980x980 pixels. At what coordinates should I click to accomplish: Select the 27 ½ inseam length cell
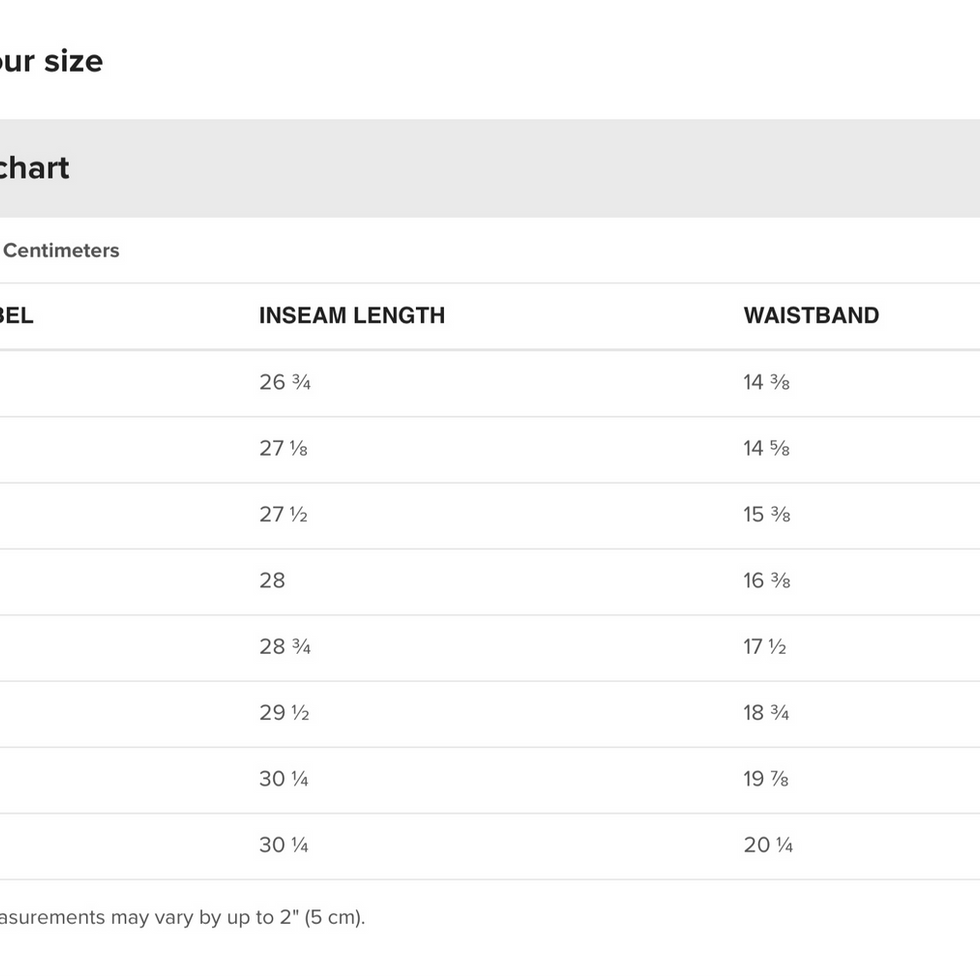coord(283,514)
